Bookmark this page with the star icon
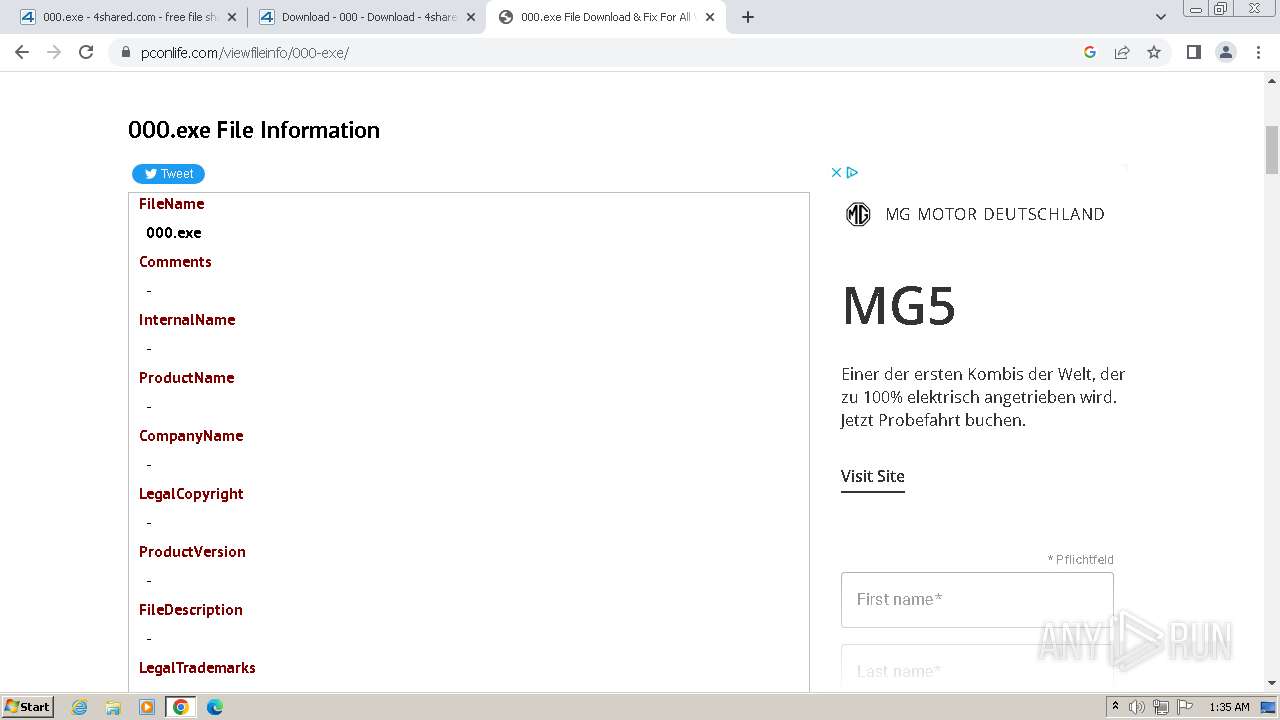Image resolution: width=1280 pixels, height=720 pixels. coord(1154,52)
